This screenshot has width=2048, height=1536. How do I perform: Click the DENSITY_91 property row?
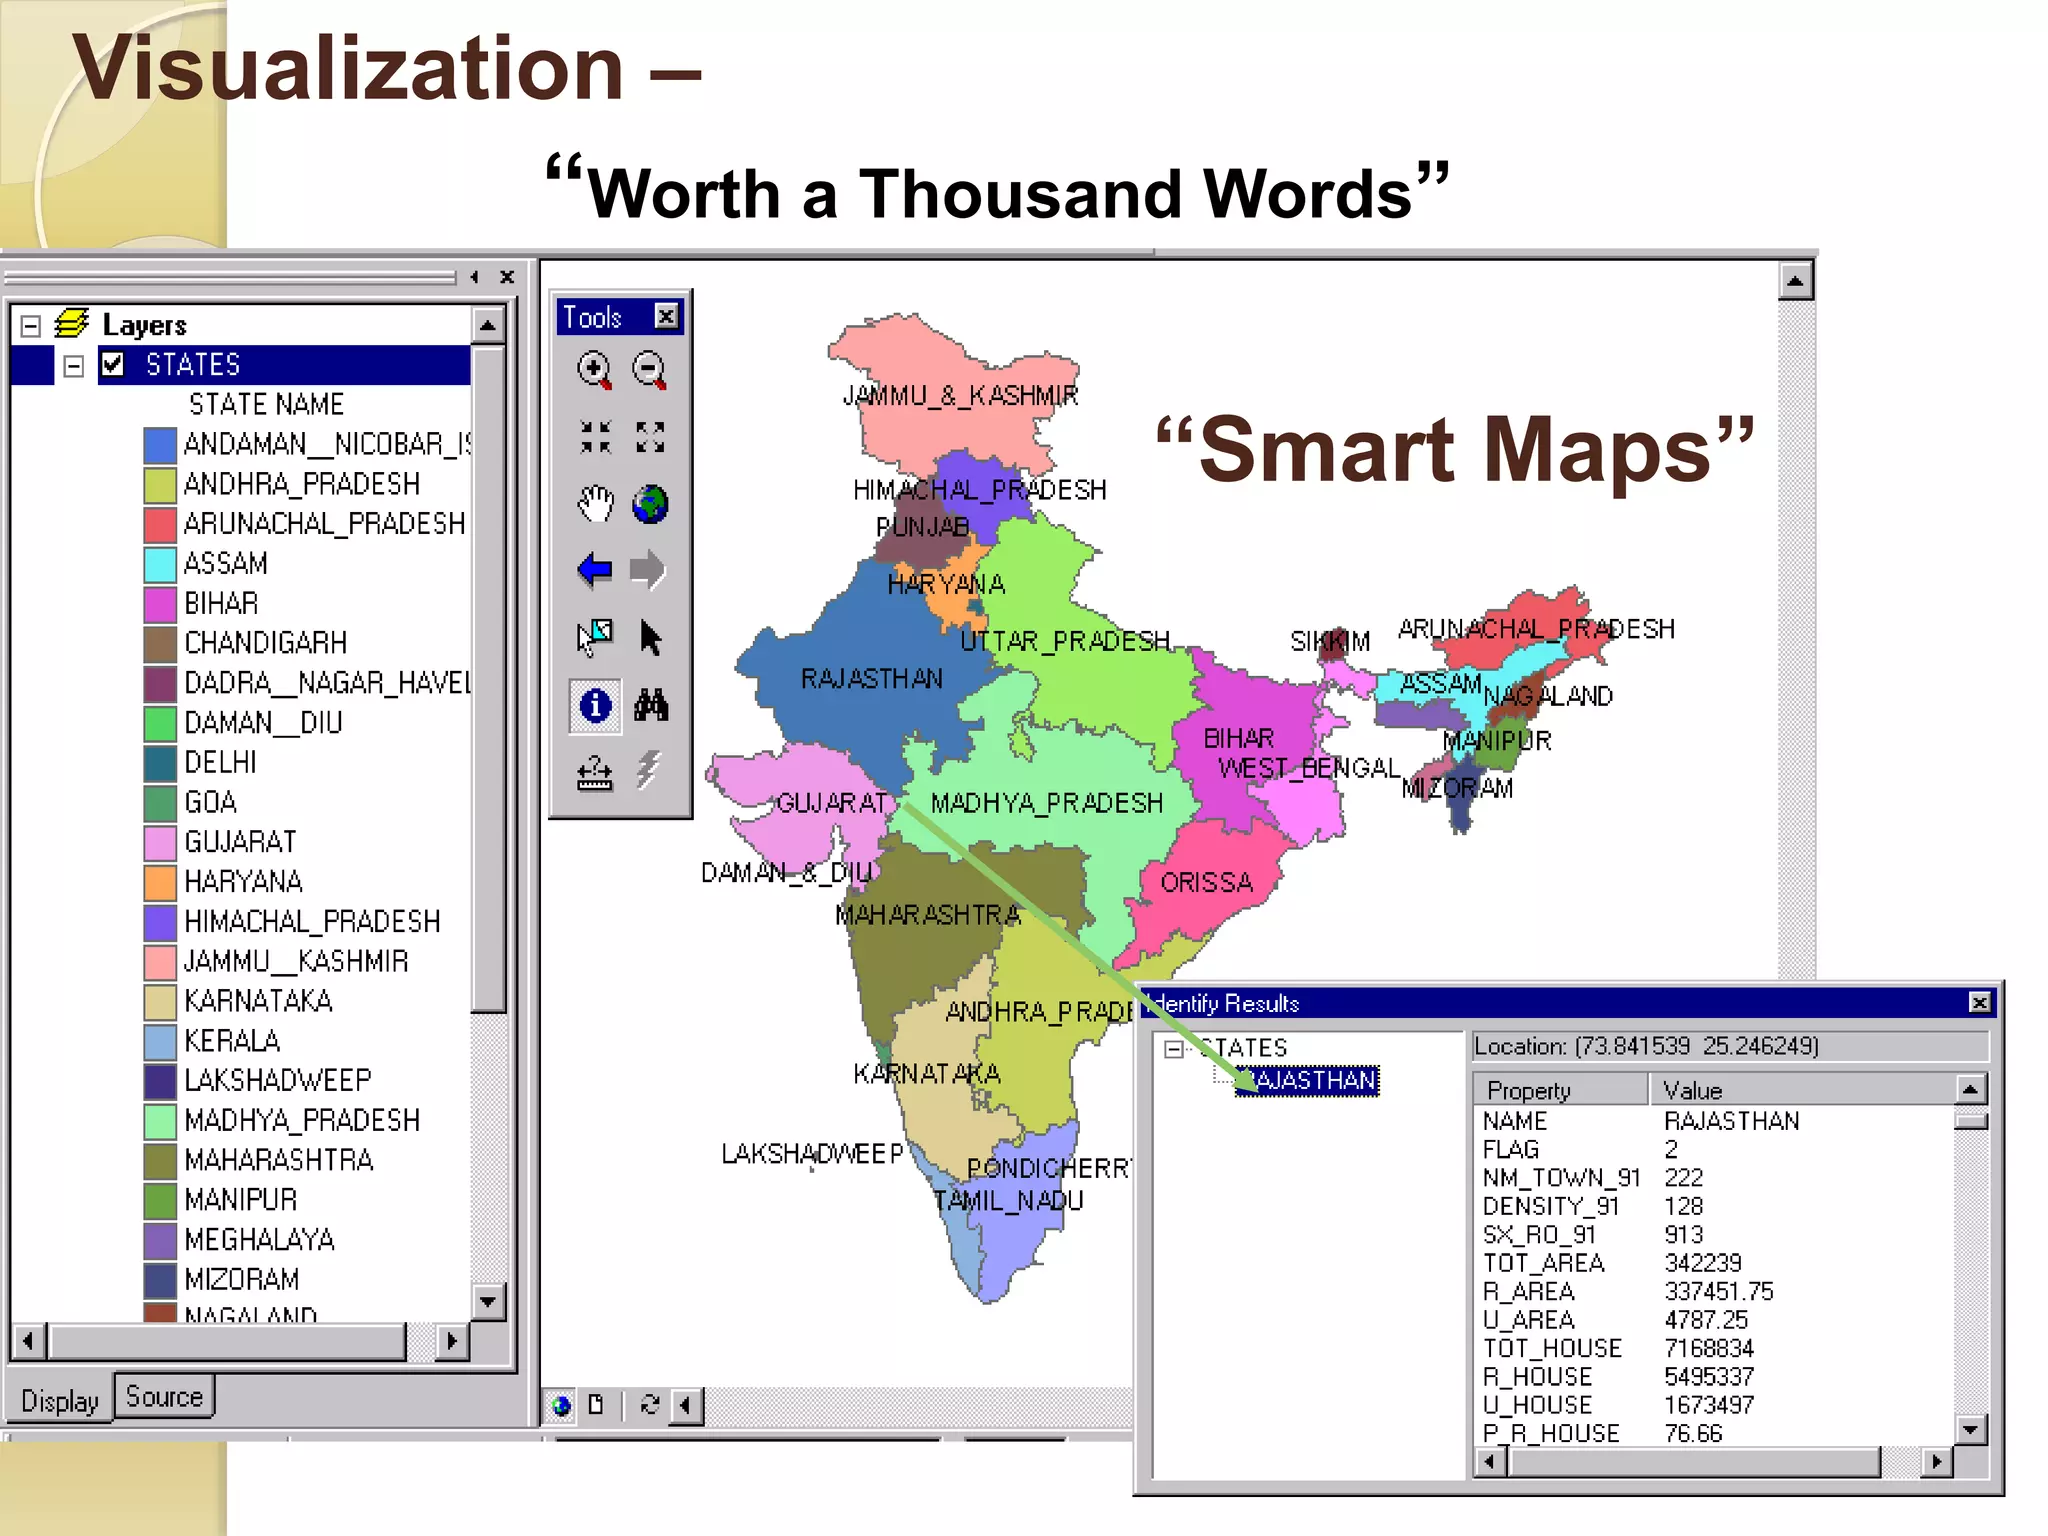point(1712,1206)
